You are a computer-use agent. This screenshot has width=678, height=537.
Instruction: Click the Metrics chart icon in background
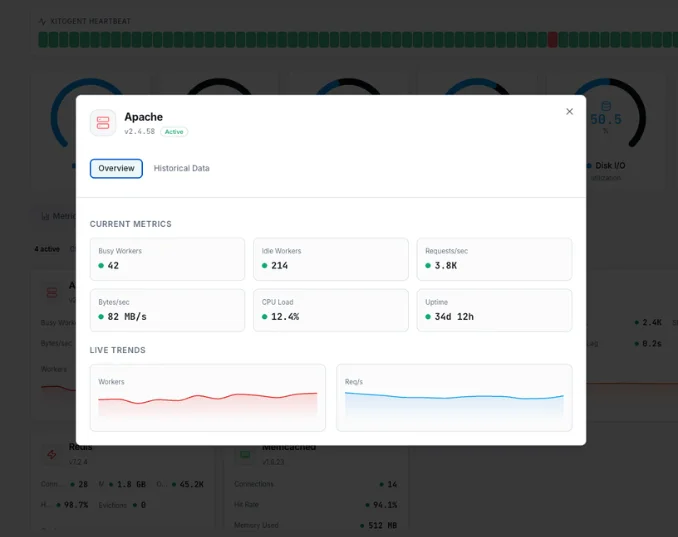point(45,216)
